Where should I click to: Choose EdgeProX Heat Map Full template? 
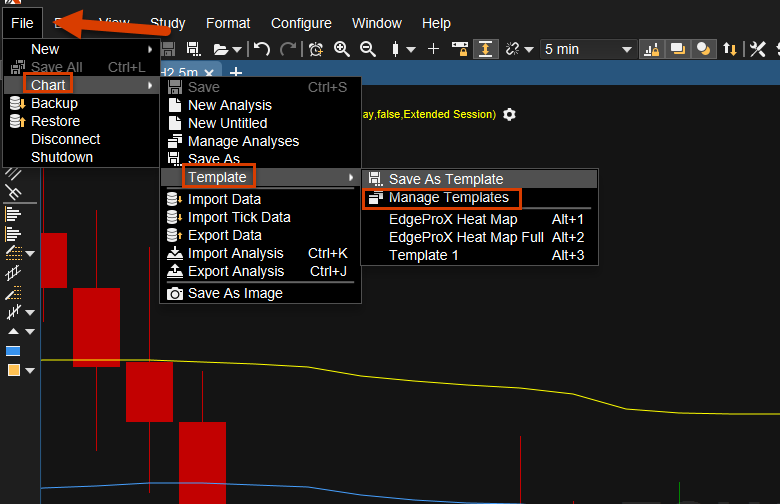click(x=466, y=237)
